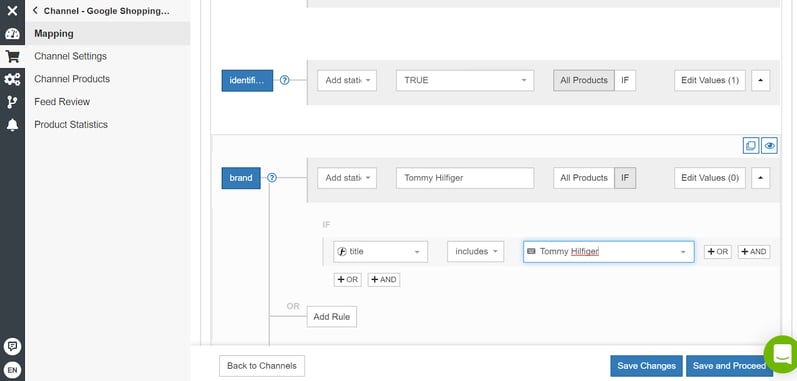
Task: Open the settings gears icon in sidebar
Action: point(12,79)
